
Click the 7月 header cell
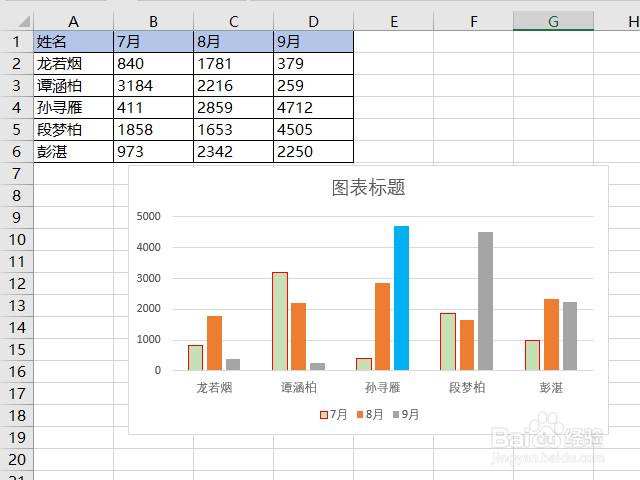click(x=153, y=42)
